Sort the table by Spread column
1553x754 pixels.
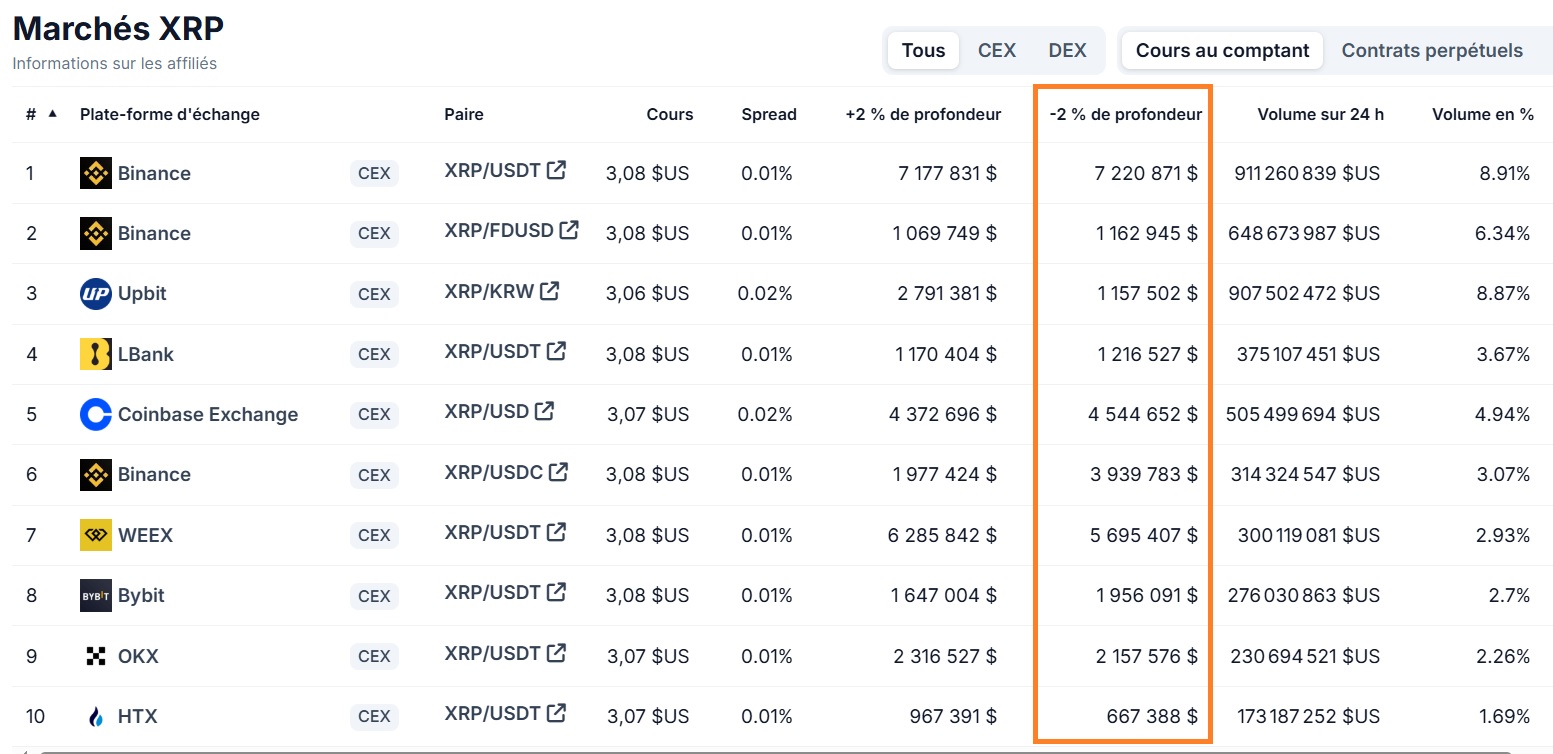click(x=768, y=113)
